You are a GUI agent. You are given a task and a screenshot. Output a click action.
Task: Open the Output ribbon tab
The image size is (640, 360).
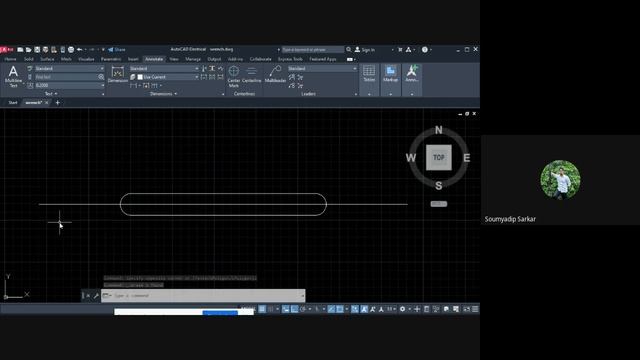(x=214, y=59)
